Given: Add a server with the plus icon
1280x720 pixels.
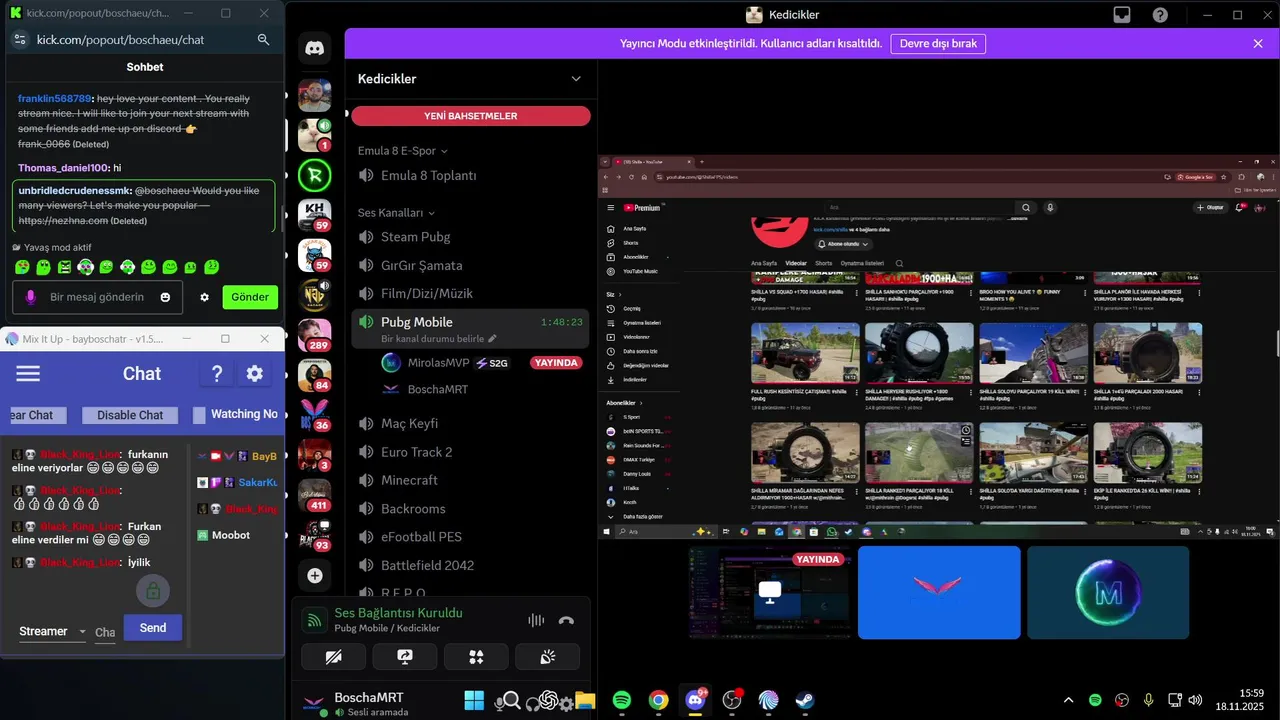Looking at the screenshot, I should pos(314,576).
